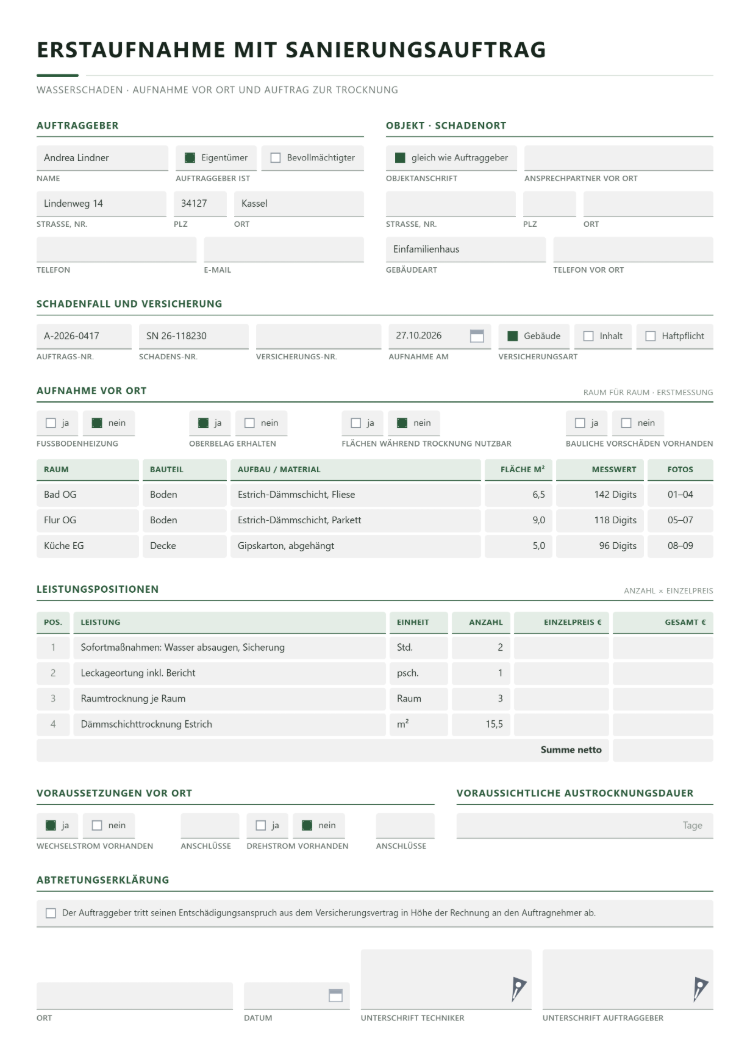Edit the Ort field Kassel
Viewport: 750px width, 1060px height.
[x=299, y=203]
